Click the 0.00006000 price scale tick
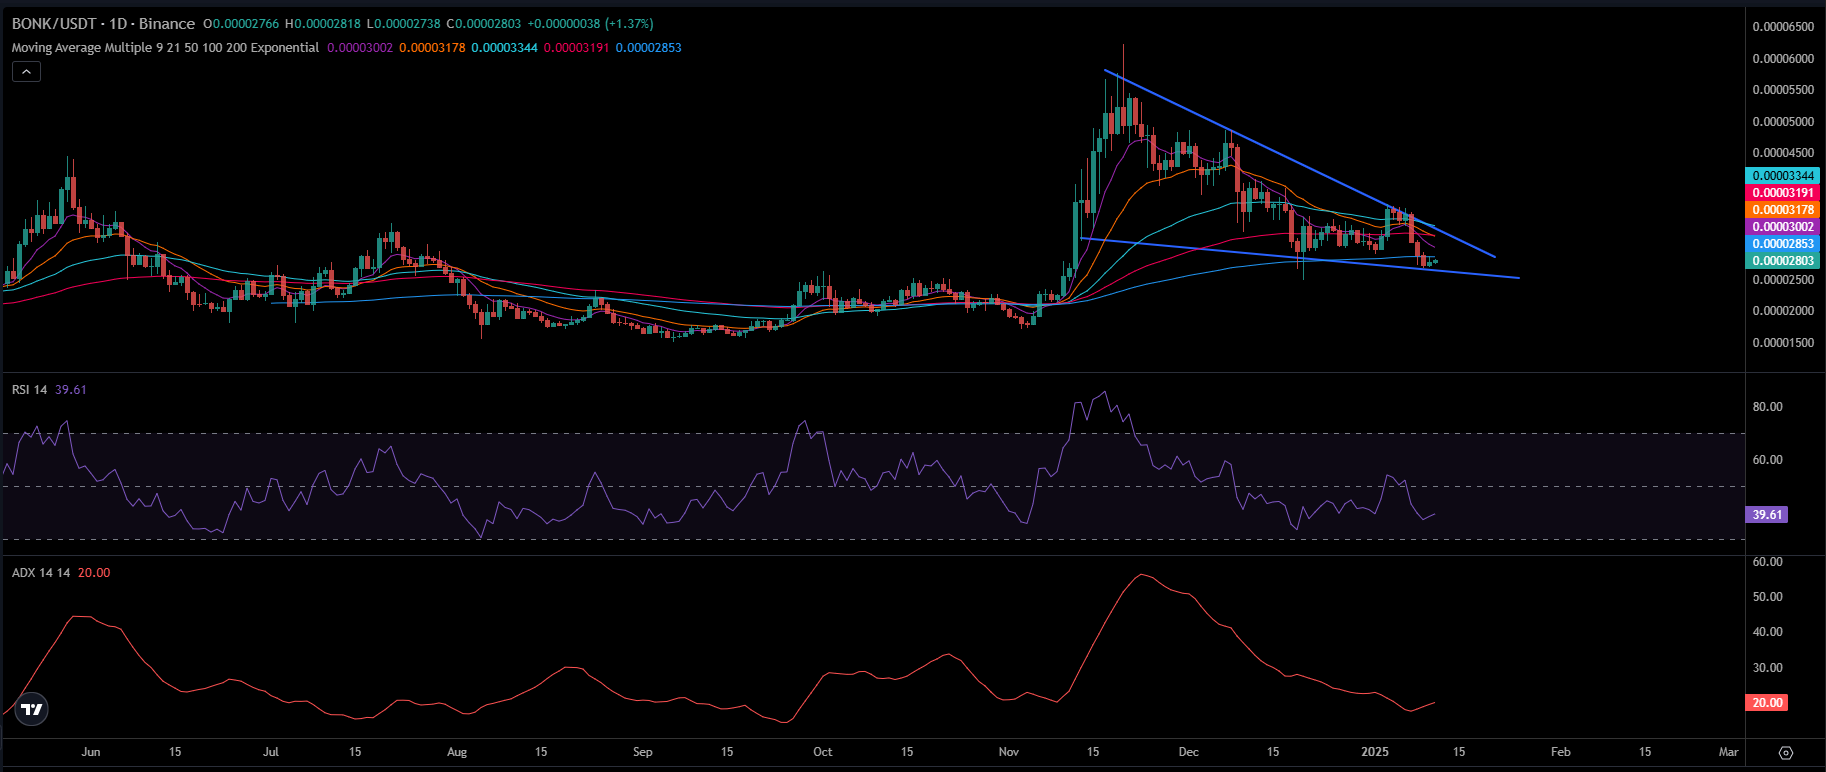1826x772 pixels. pyautogui.click(x=1783, y=58)
